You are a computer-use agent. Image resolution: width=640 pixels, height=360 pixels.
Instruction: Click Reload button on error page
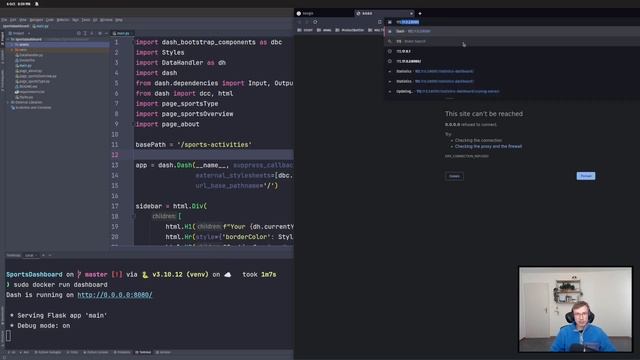[x=586, y=176]
